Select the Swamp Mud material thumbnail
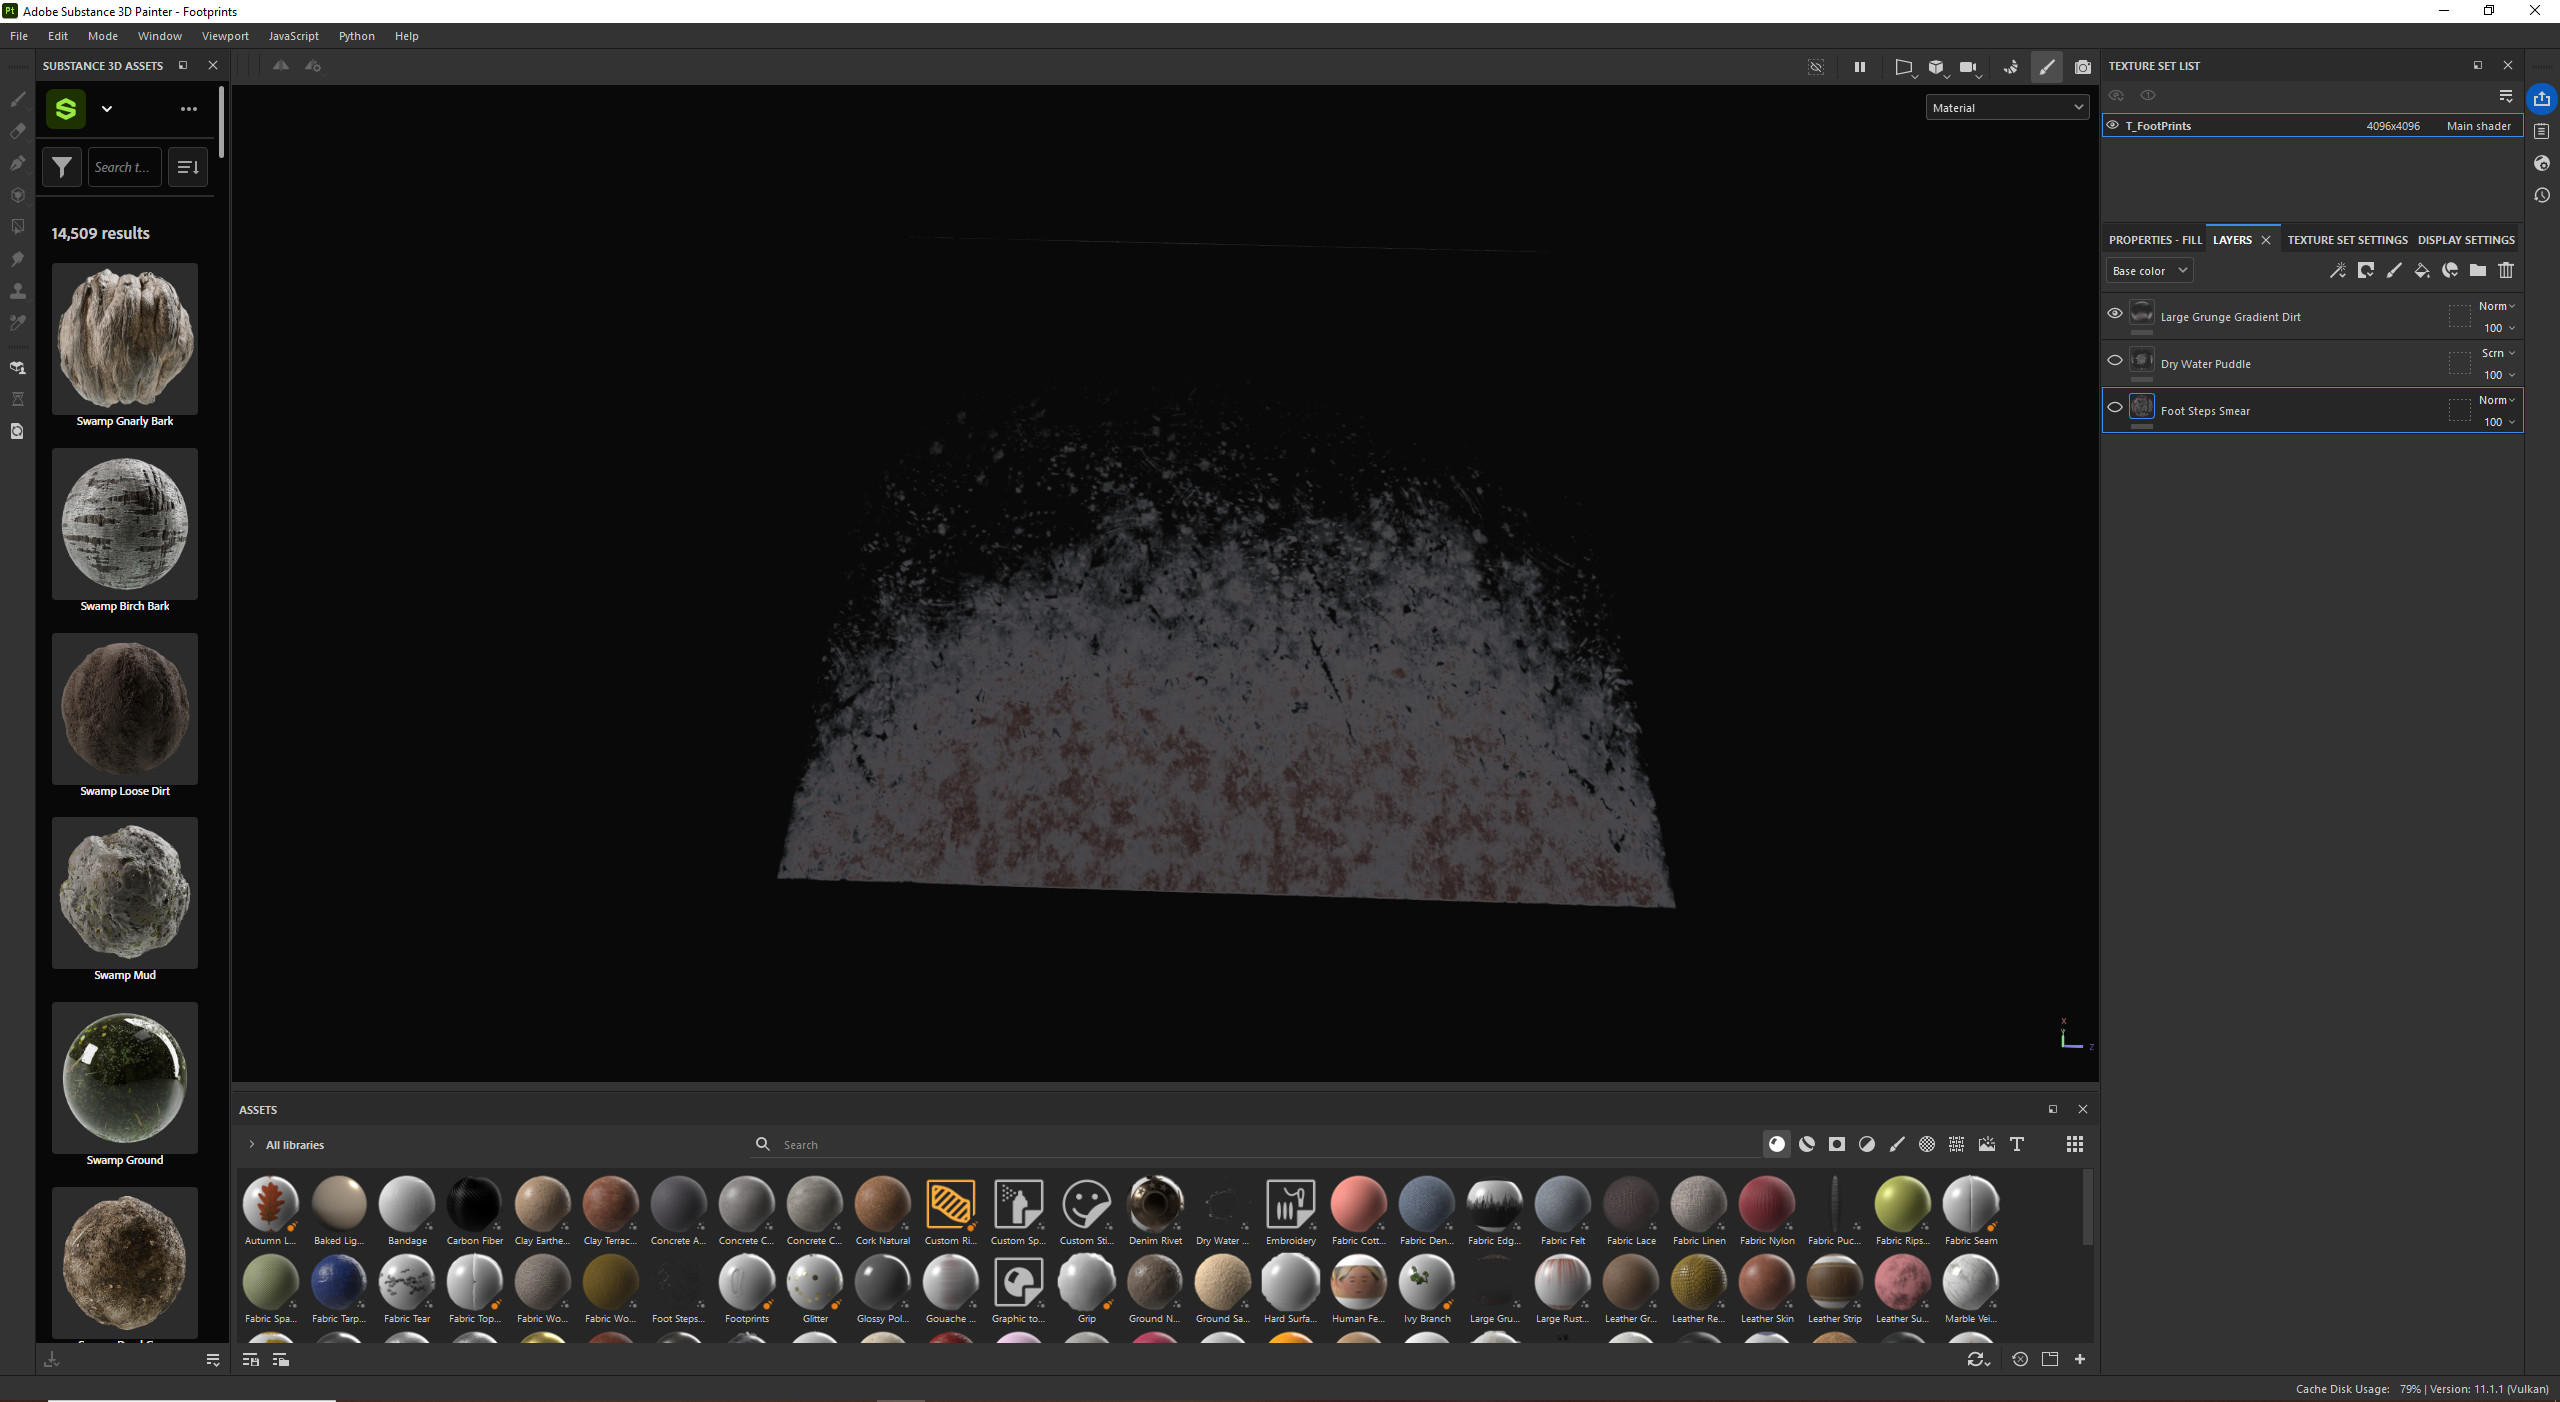Viewport: 2560px width, 1402px height. tap(124, 893)
